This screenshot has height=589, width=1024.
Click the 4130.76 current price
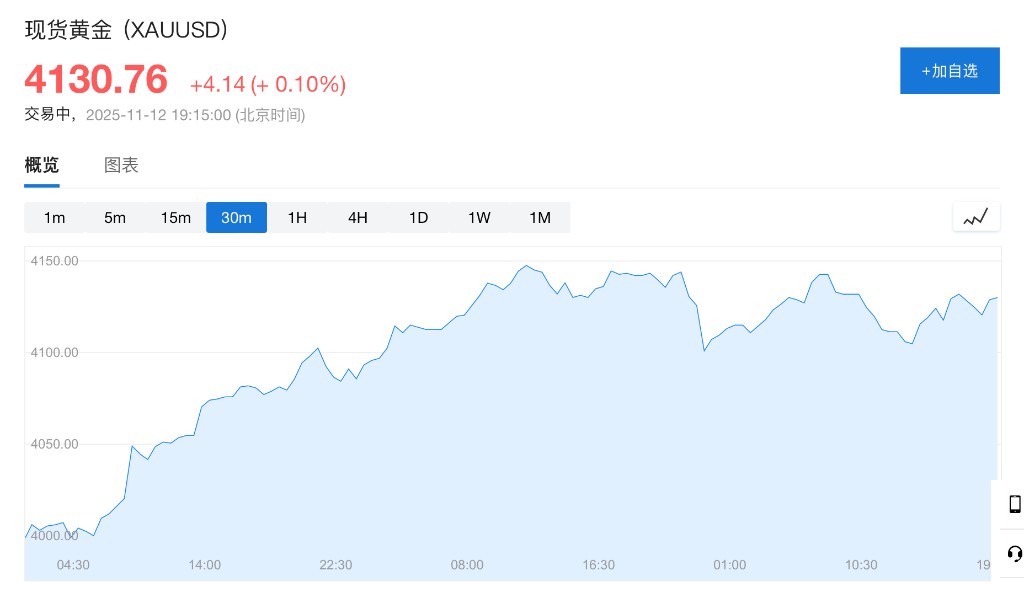point(96,80)
